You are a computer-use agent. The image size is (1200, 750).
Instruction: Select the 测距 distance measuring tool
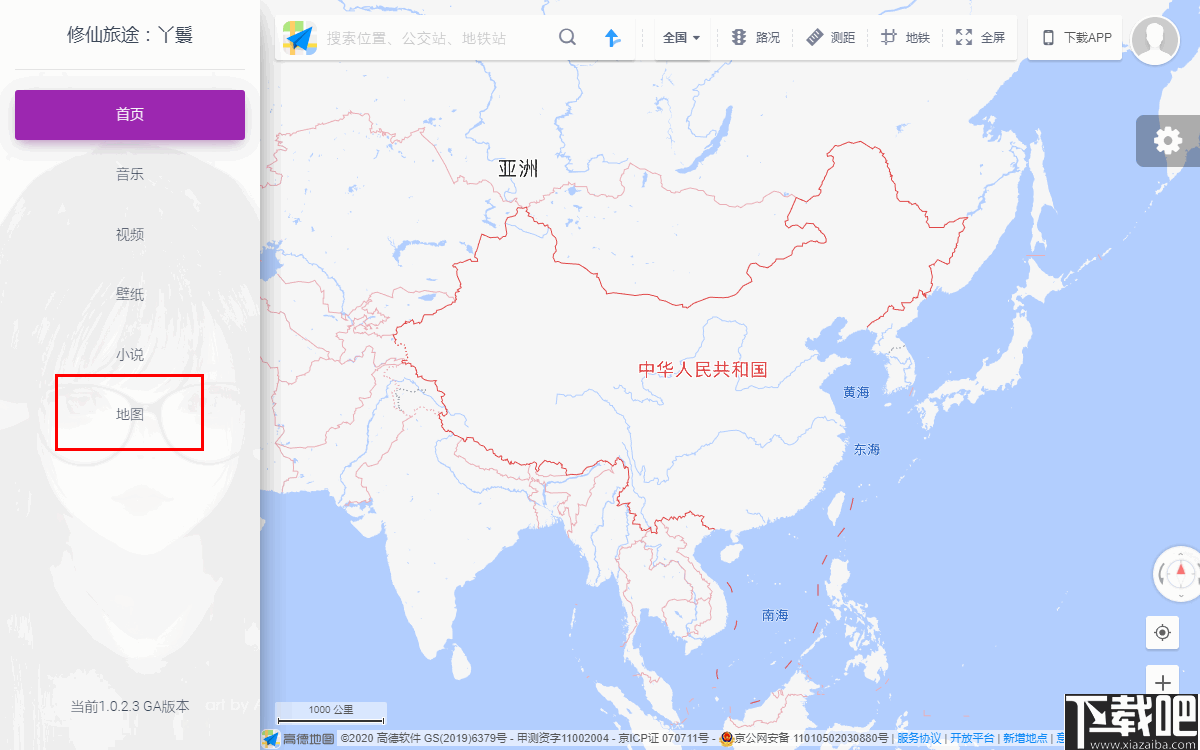(831, 38)
